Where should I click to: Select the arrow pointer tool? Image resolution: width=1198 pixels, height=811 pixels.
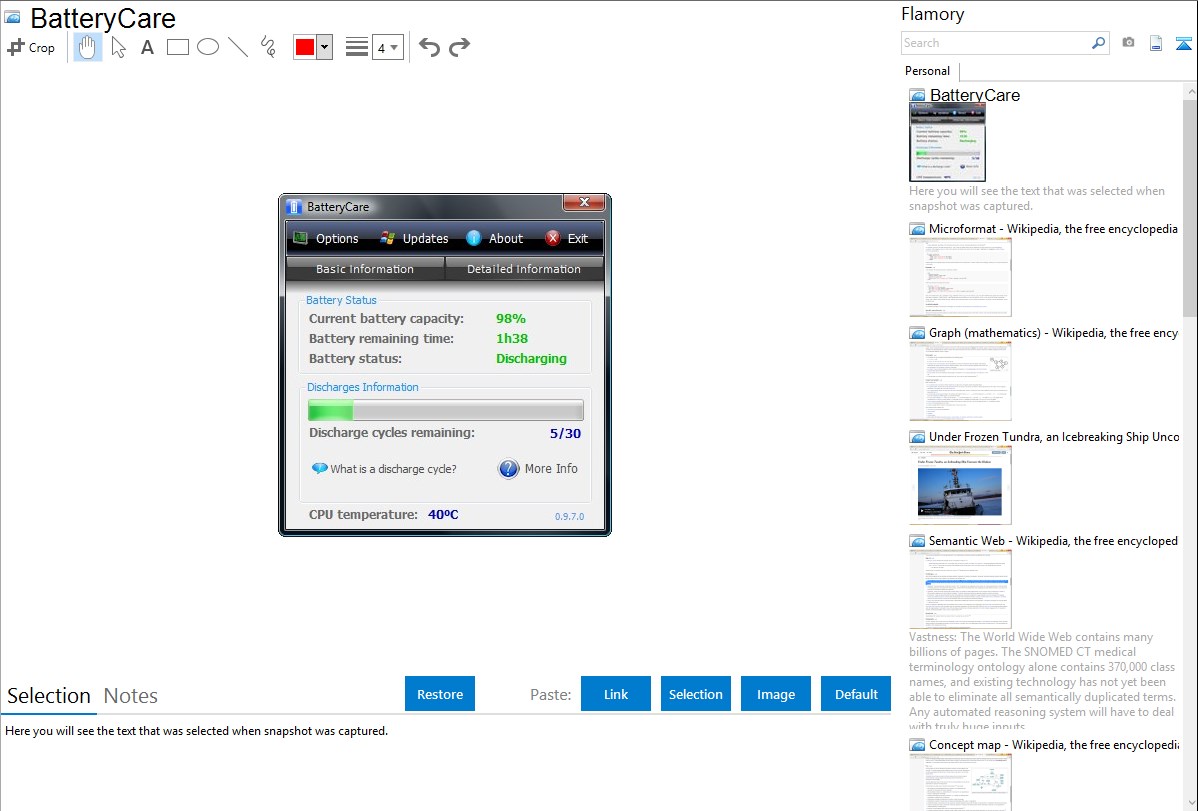tap(118, 47)
